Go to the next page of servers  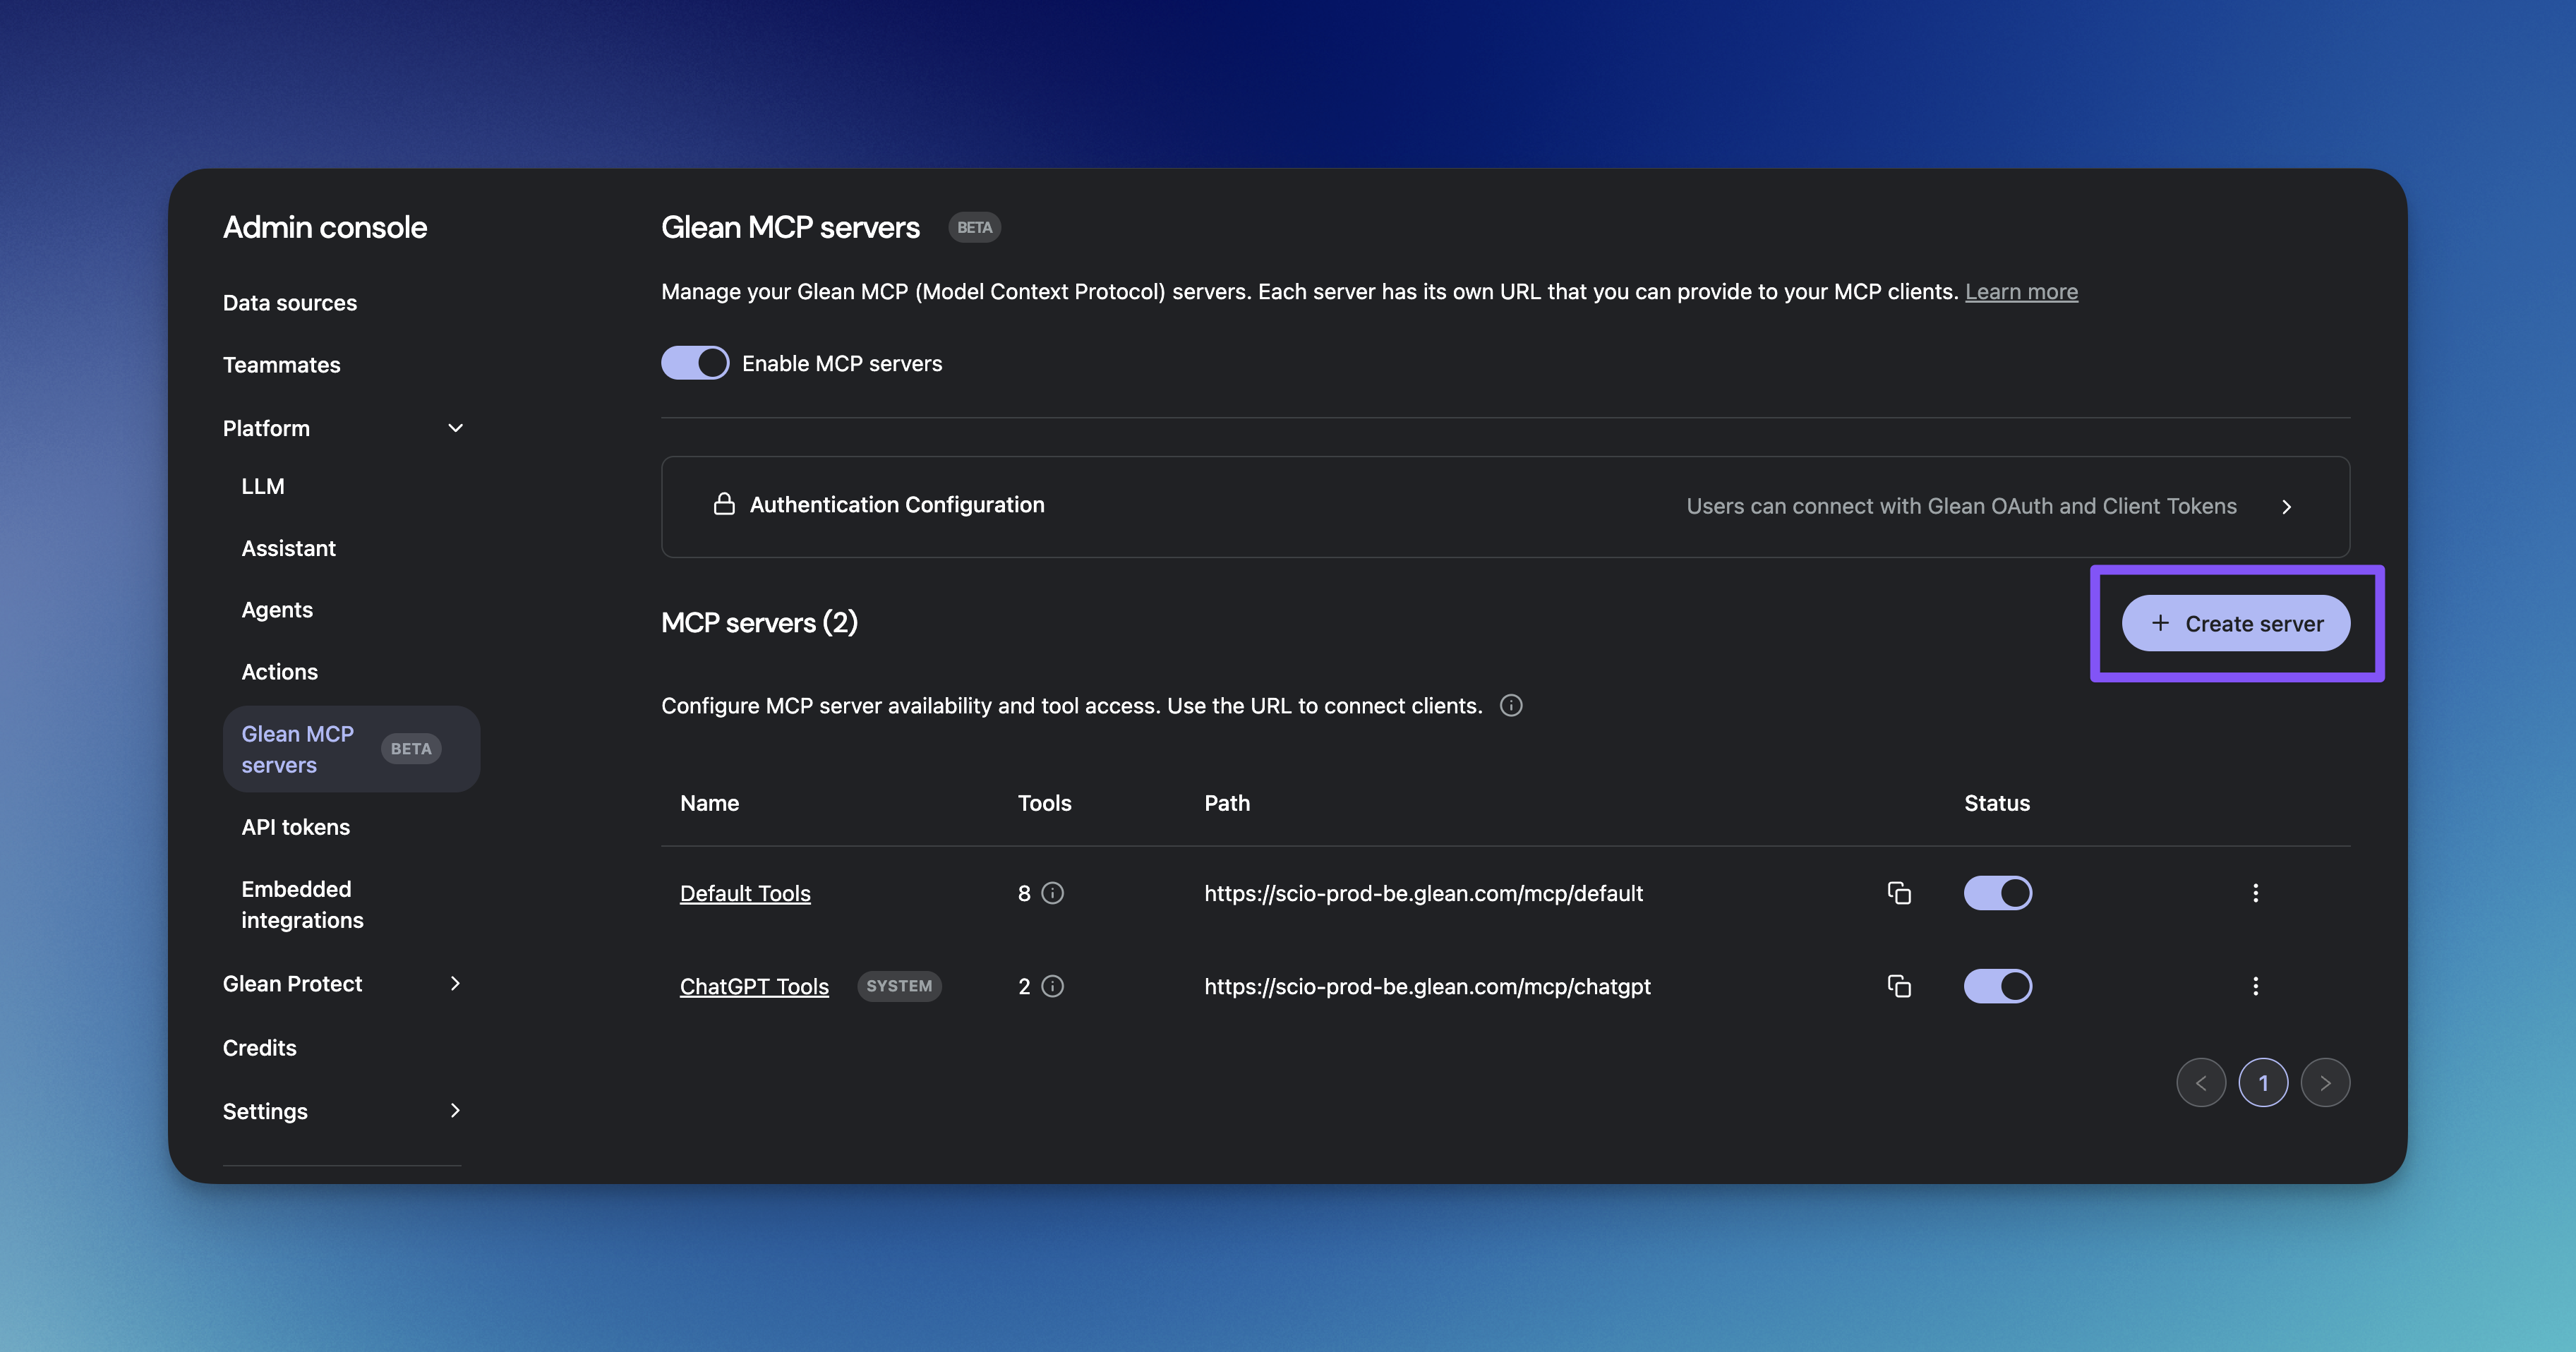[2326, 1082]
